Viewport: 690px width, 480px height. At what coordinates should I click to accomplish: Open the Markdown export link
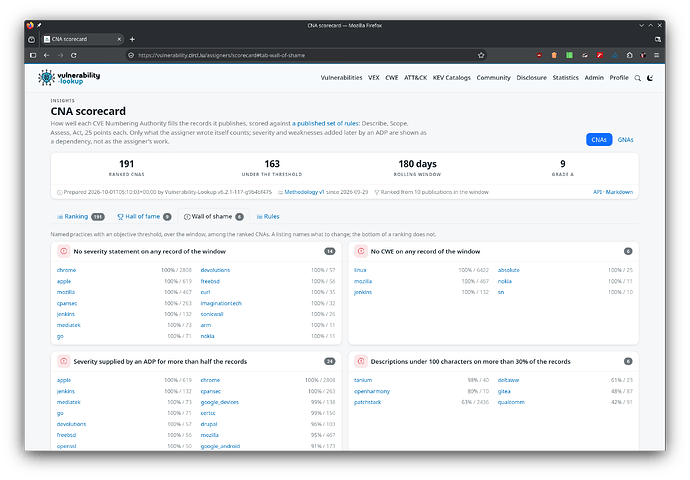[x=619, y=192]
